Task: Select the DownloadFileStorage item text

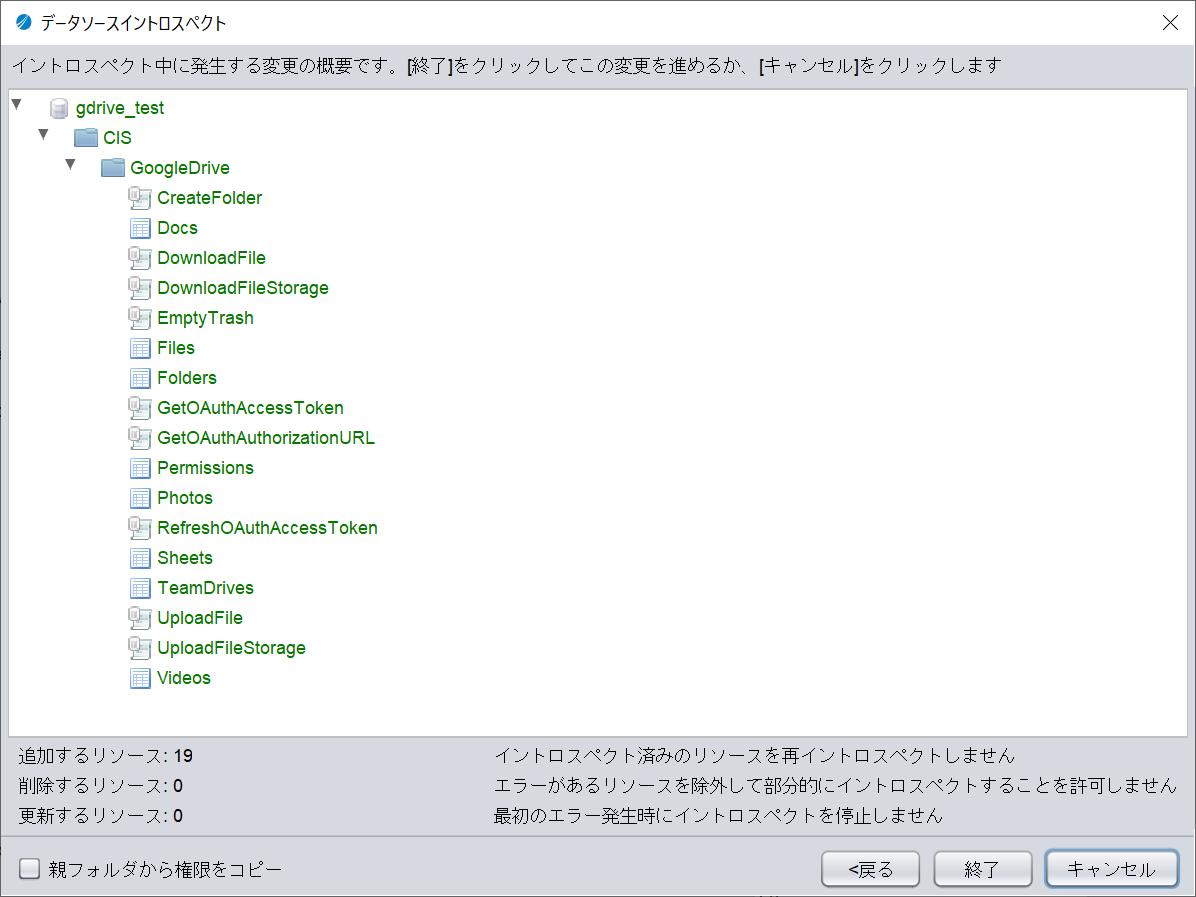Action: (243, 288)
